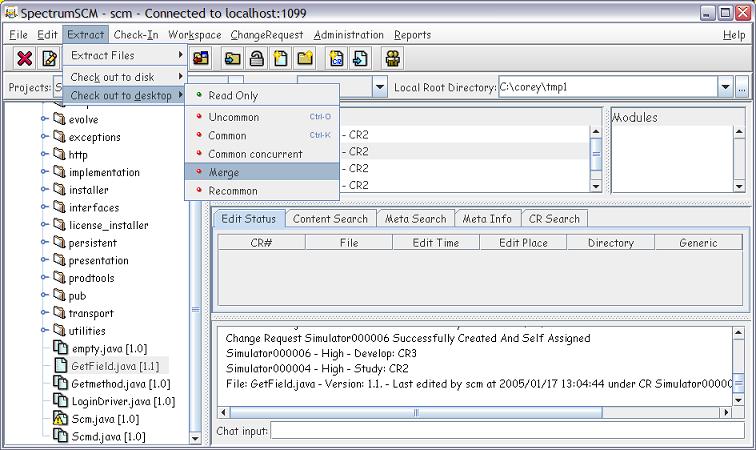Click the padlock toolbar icon

(256, 58)
